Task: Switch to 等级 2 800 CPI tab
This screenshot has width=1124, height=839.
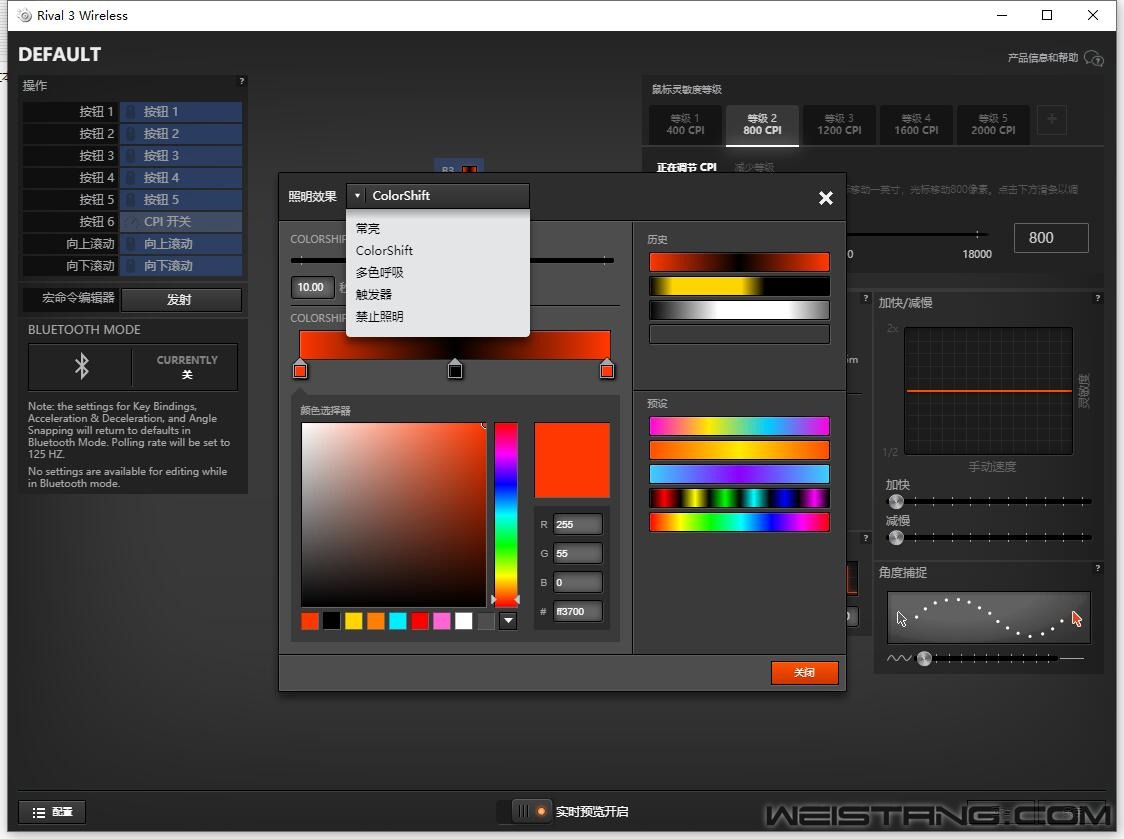Action: (x=762, y=125)
